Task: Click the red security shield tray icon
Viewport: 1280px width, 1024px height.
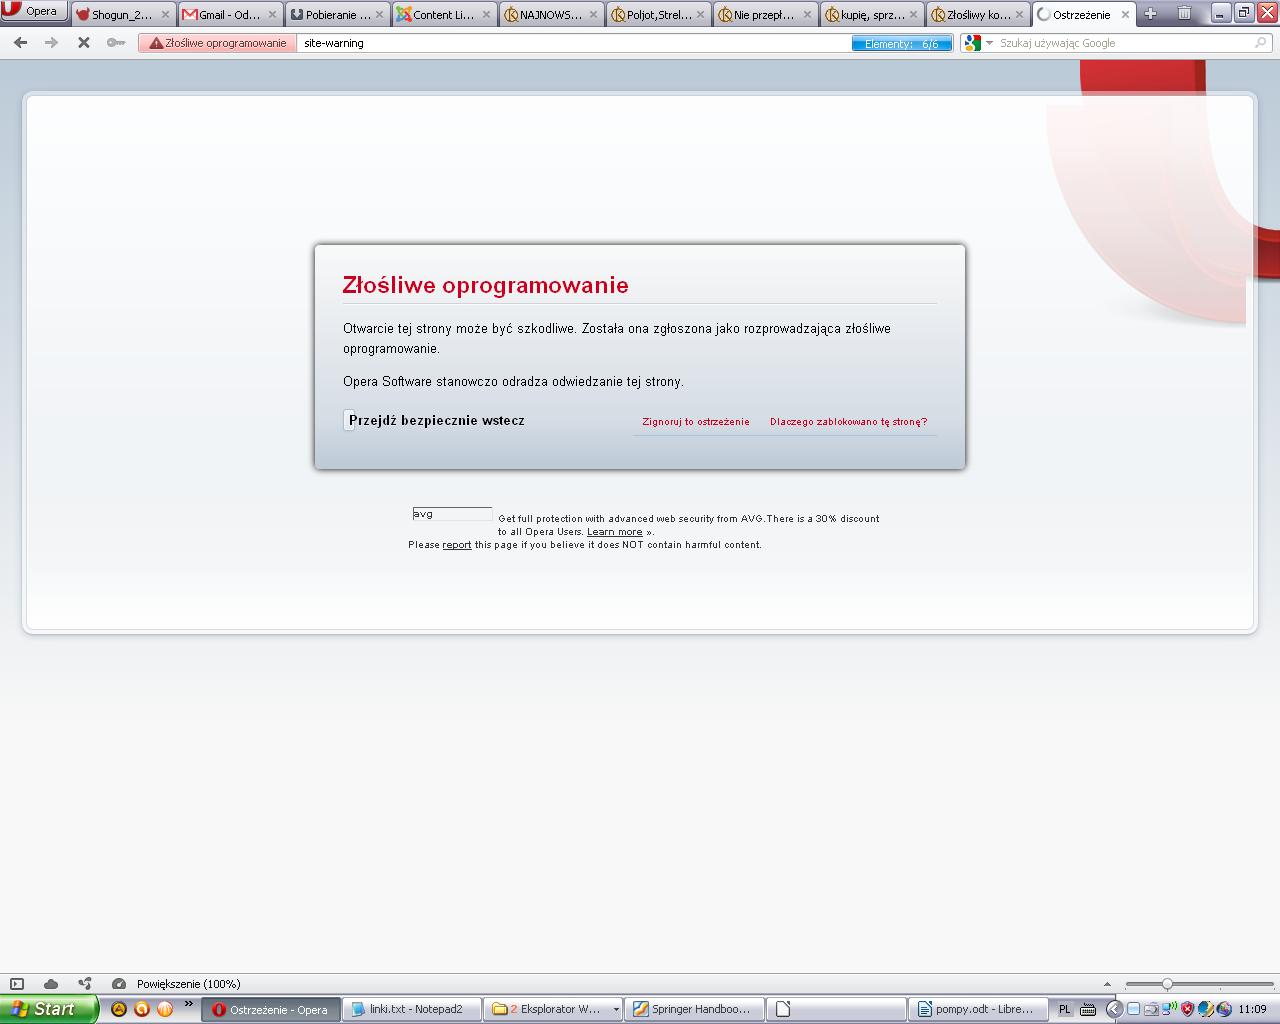Action: (1187, 1009)
